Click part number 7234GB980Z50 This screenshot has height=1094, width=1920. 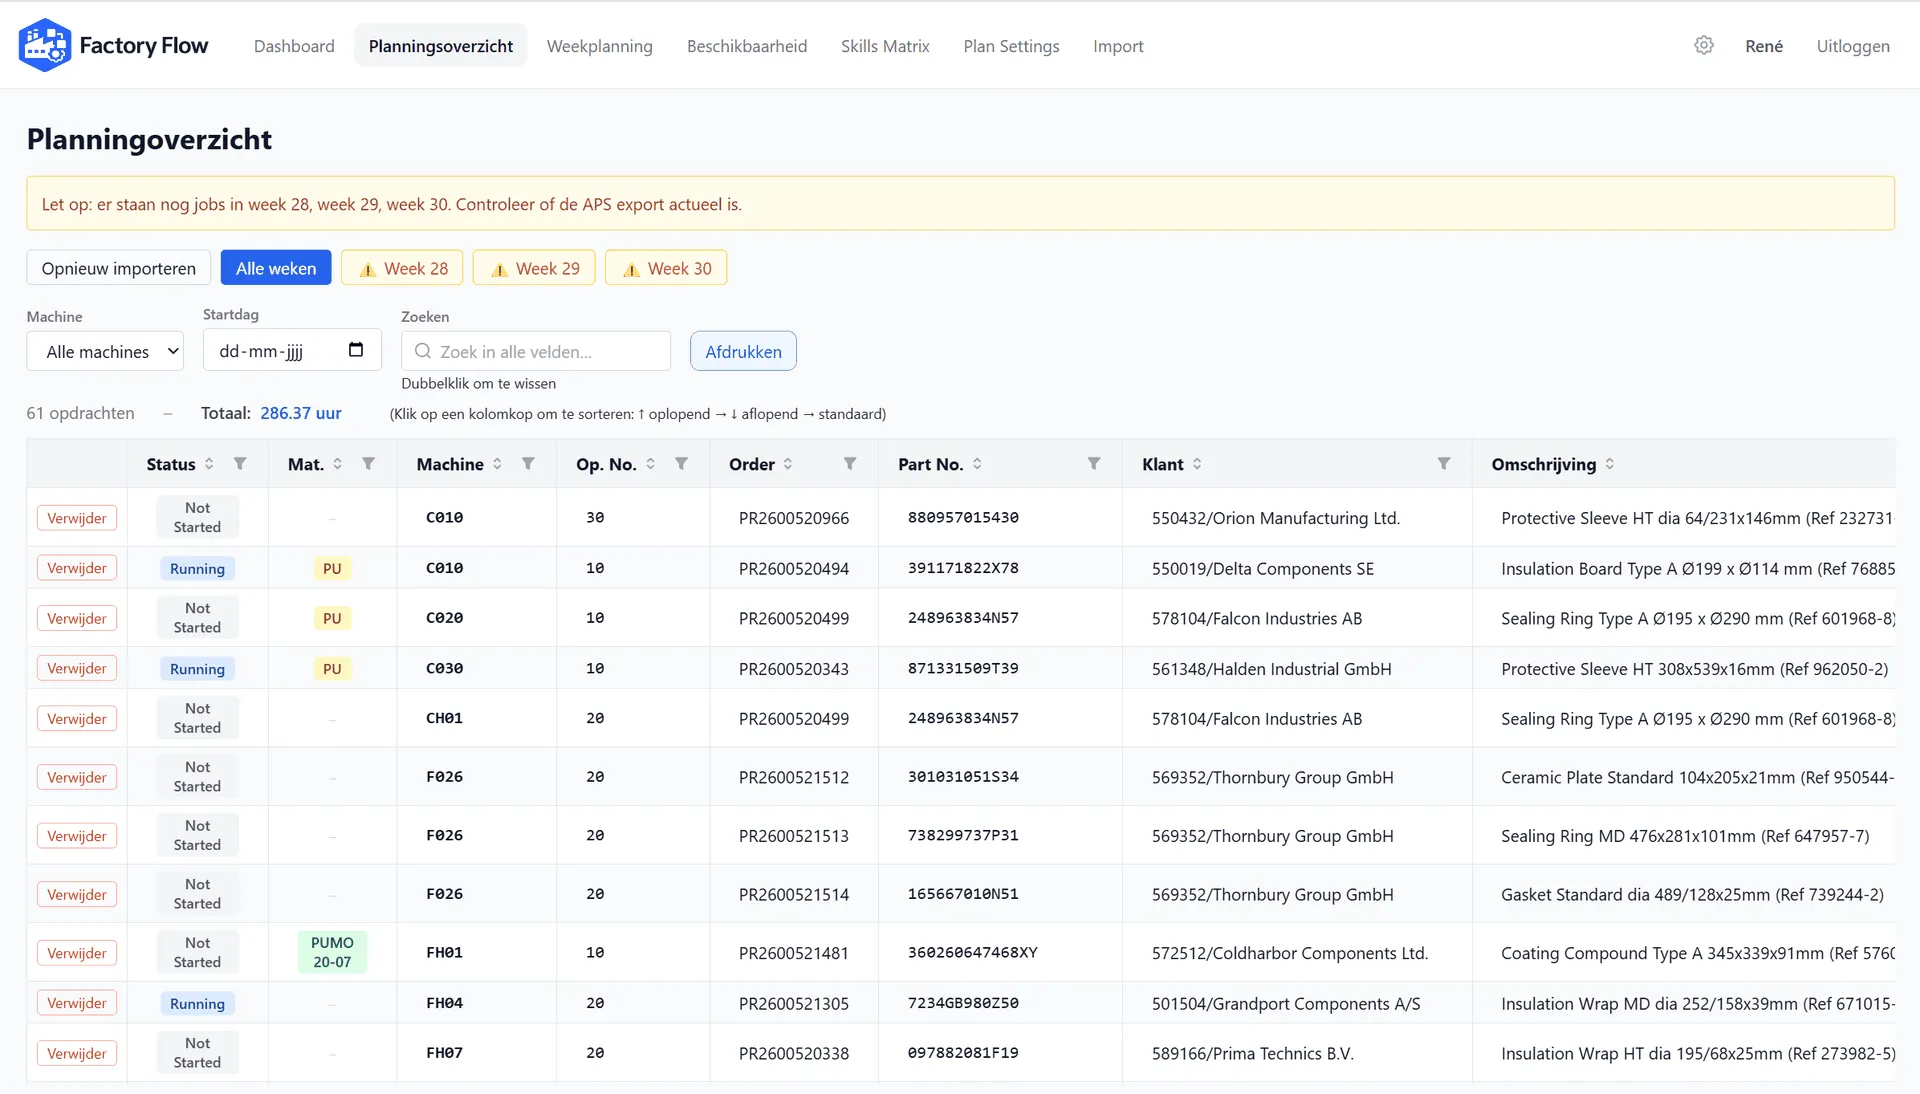coord(963,1003)
